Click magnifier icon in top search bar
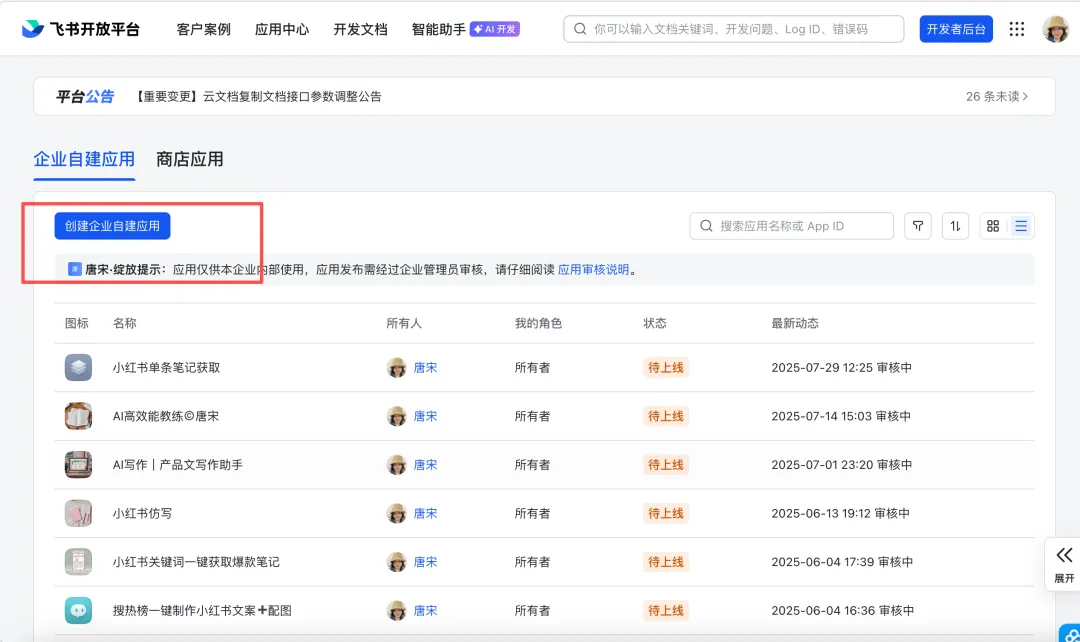Screen dimensions: 1080x642 click(x=580, y=29)
